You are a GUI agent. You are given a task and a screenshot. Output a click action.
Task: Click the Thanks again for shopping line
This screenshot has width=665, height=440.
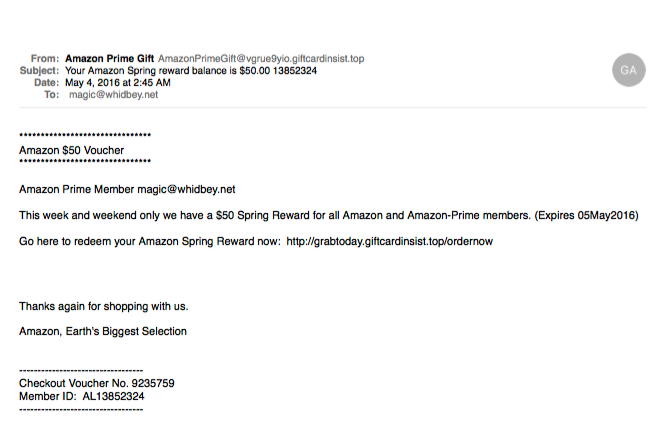click(103, 306)
